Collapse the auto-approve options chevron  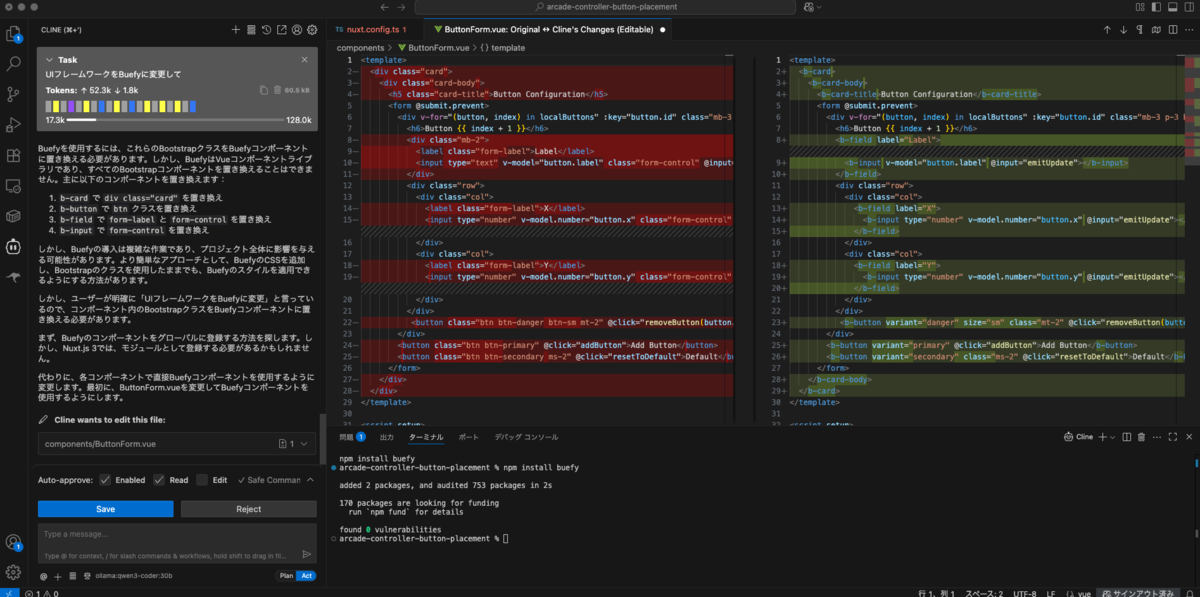(x=309, y=480)
